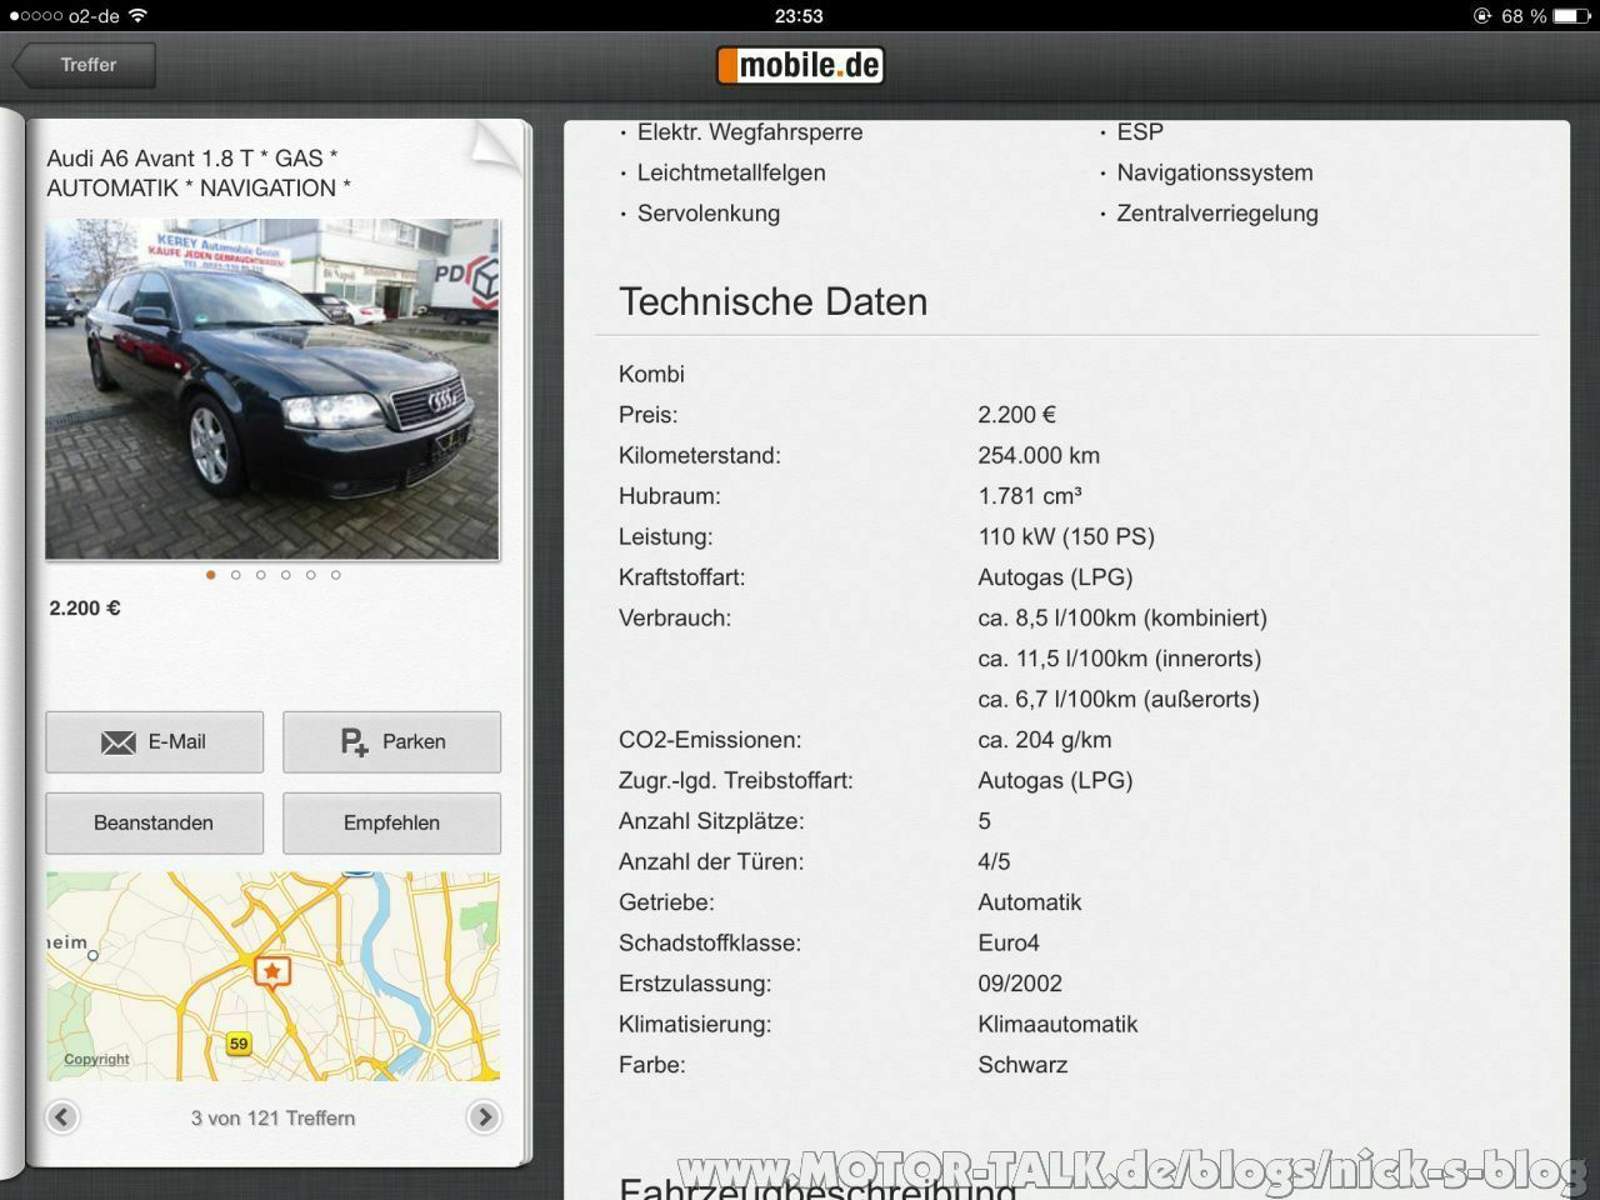Tap the 'ESP' feature entry

point(1140,132)
